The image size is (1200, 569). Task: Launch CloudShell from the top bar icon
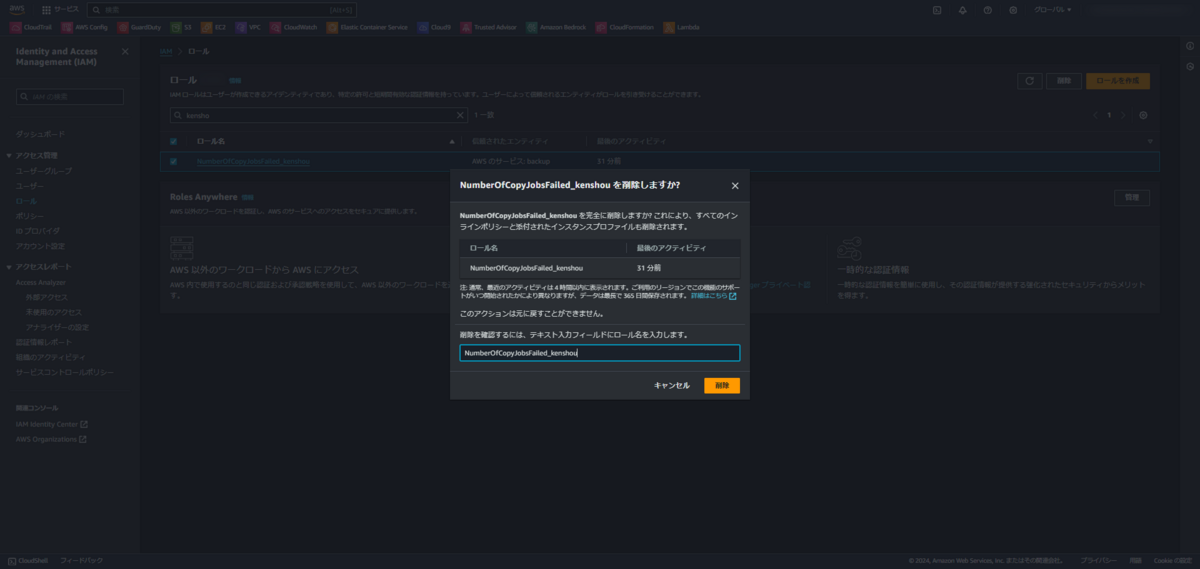pyautogui.click(x=937, y=9)
